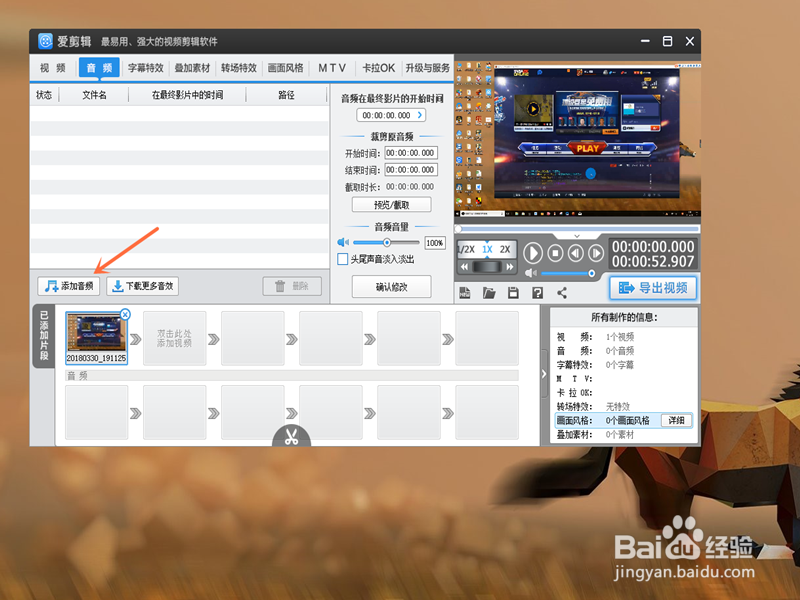Click 下载更多音效 download more sound effects
Image resolution: width=800 pixels, height=600 pixels.
142,286
